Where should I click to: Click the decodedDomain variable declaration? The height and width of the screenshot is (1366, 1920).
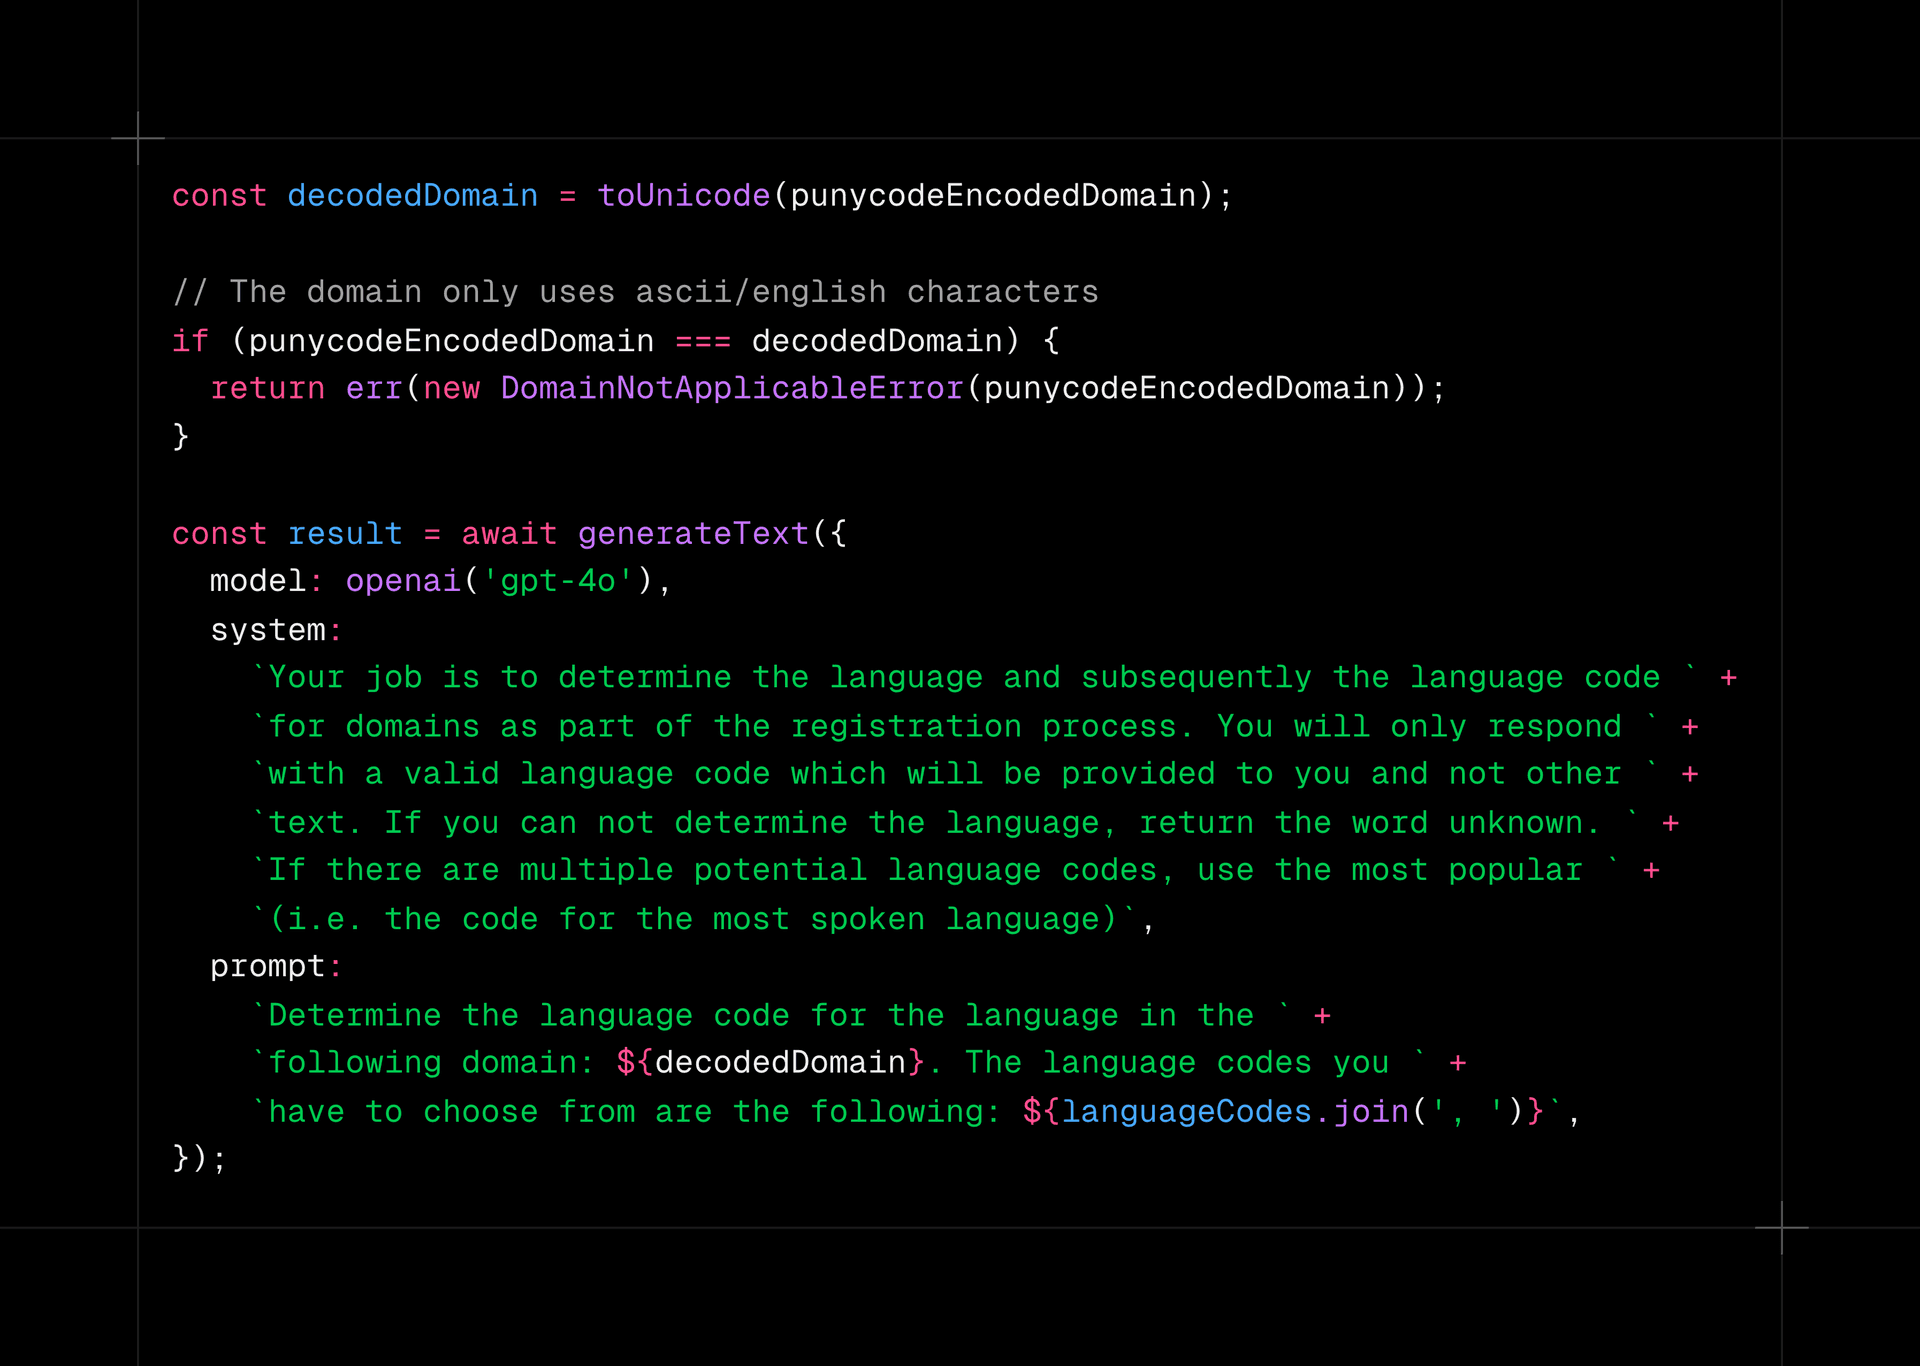(x=412, y=195)
